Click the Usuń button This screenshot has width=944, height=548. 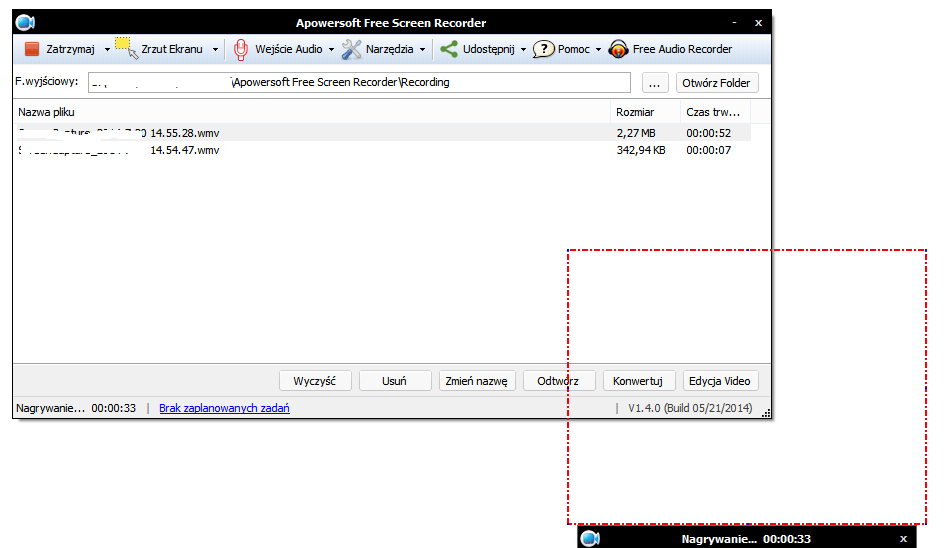tap(394, 381)
